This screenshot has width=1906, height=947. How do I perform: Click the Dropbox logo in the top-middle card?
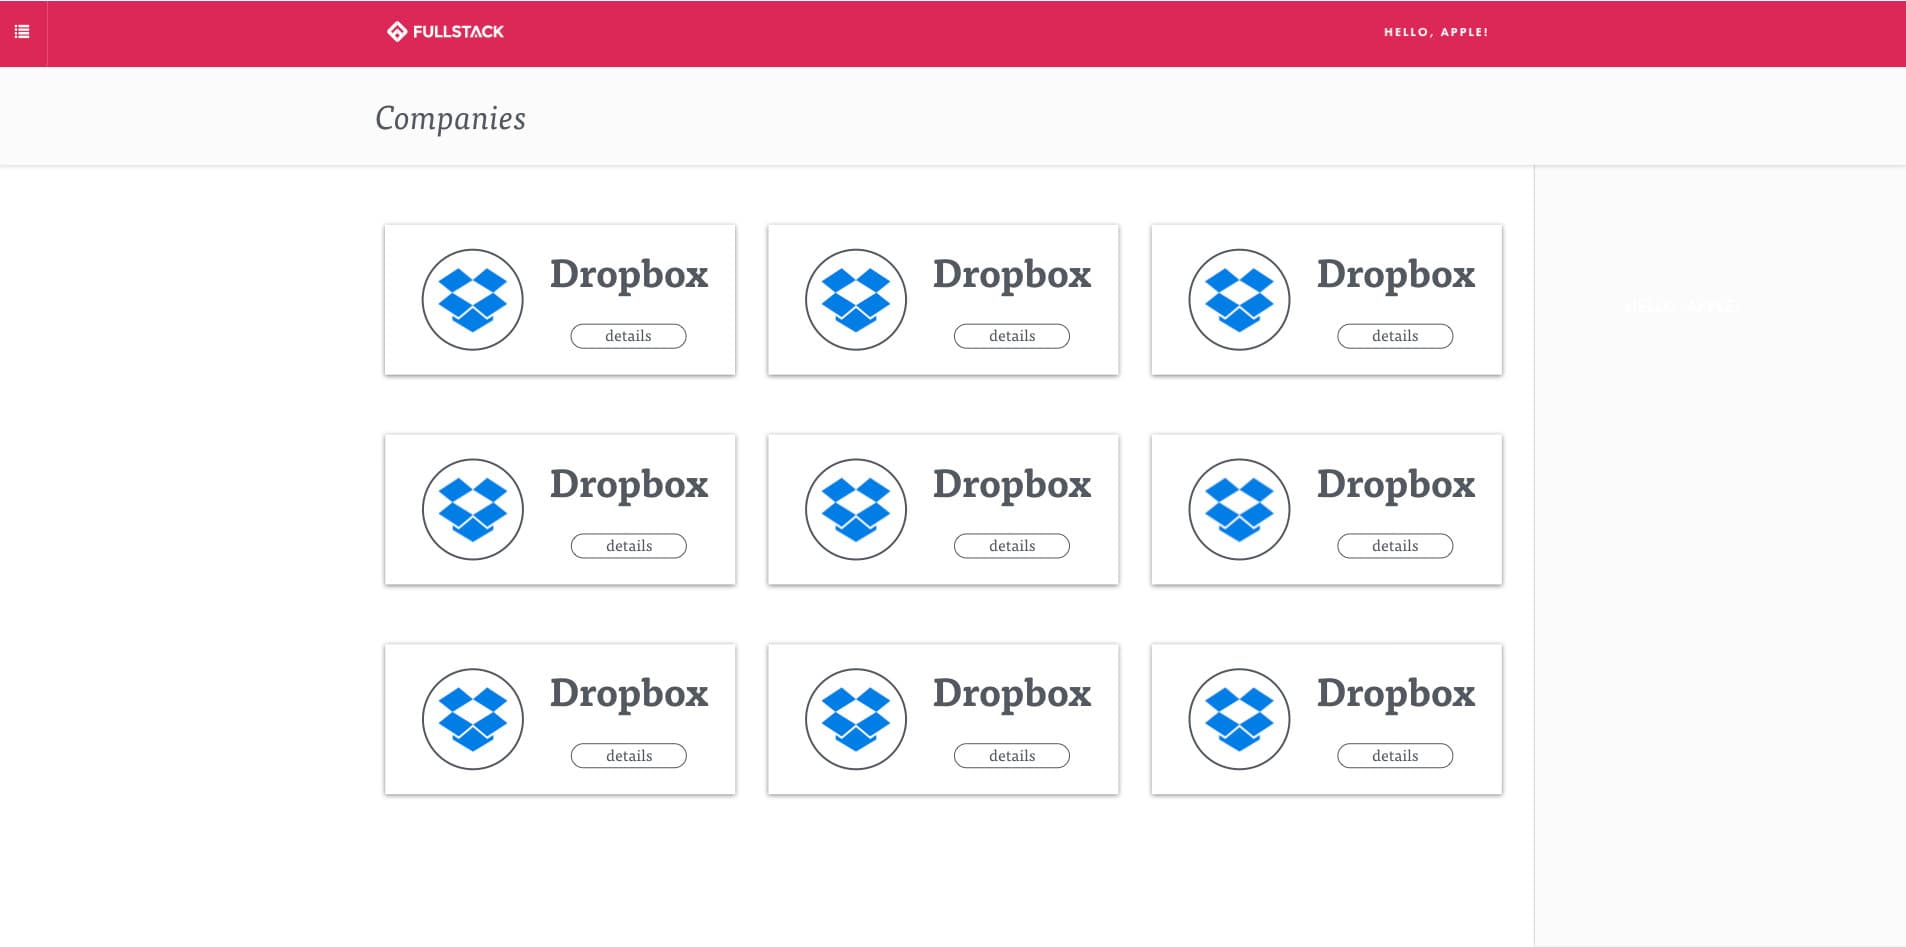(x=855, y=300)
